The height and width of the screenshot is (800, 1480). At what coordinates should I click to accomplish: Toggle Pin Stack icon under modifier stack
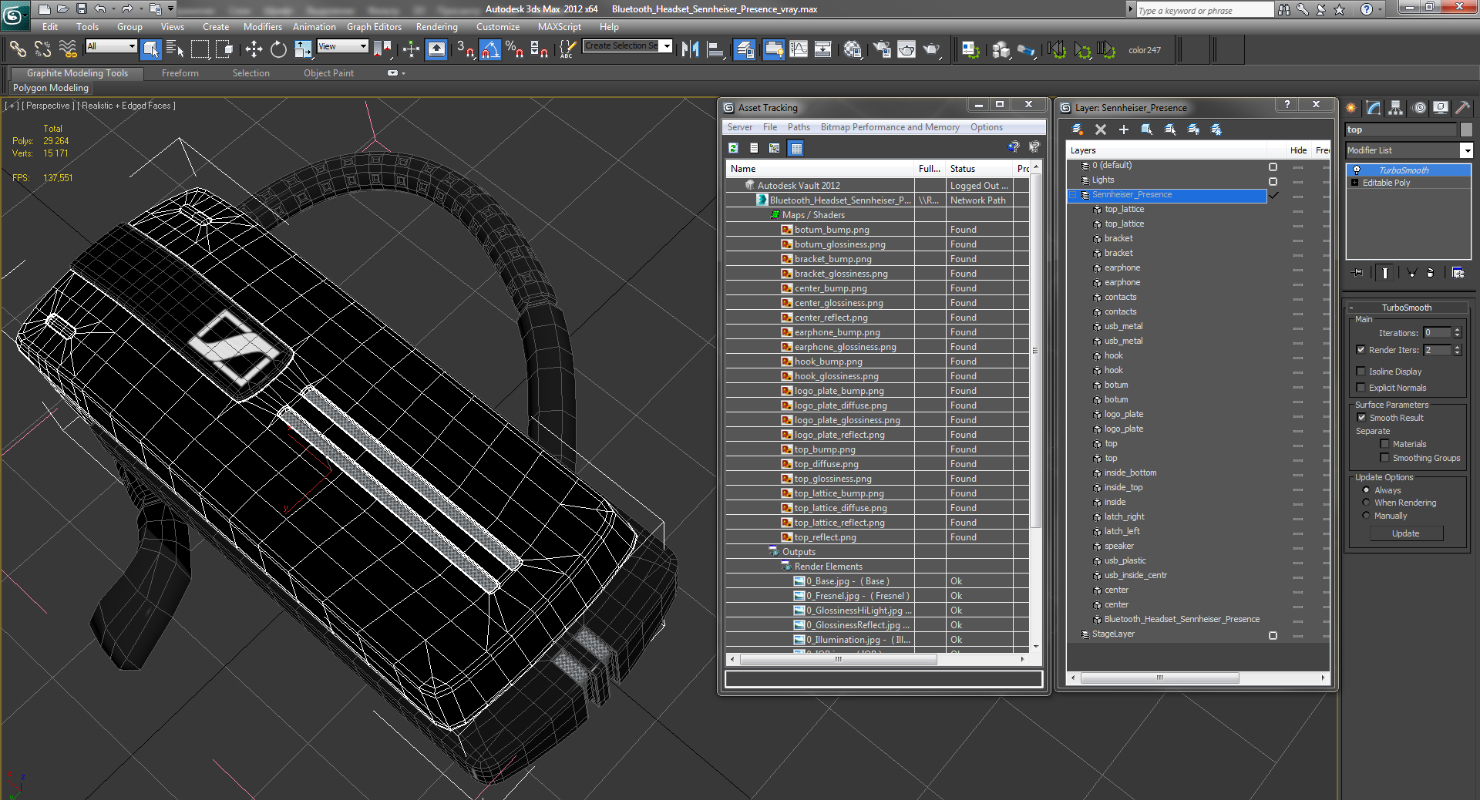coord(1357,272)
